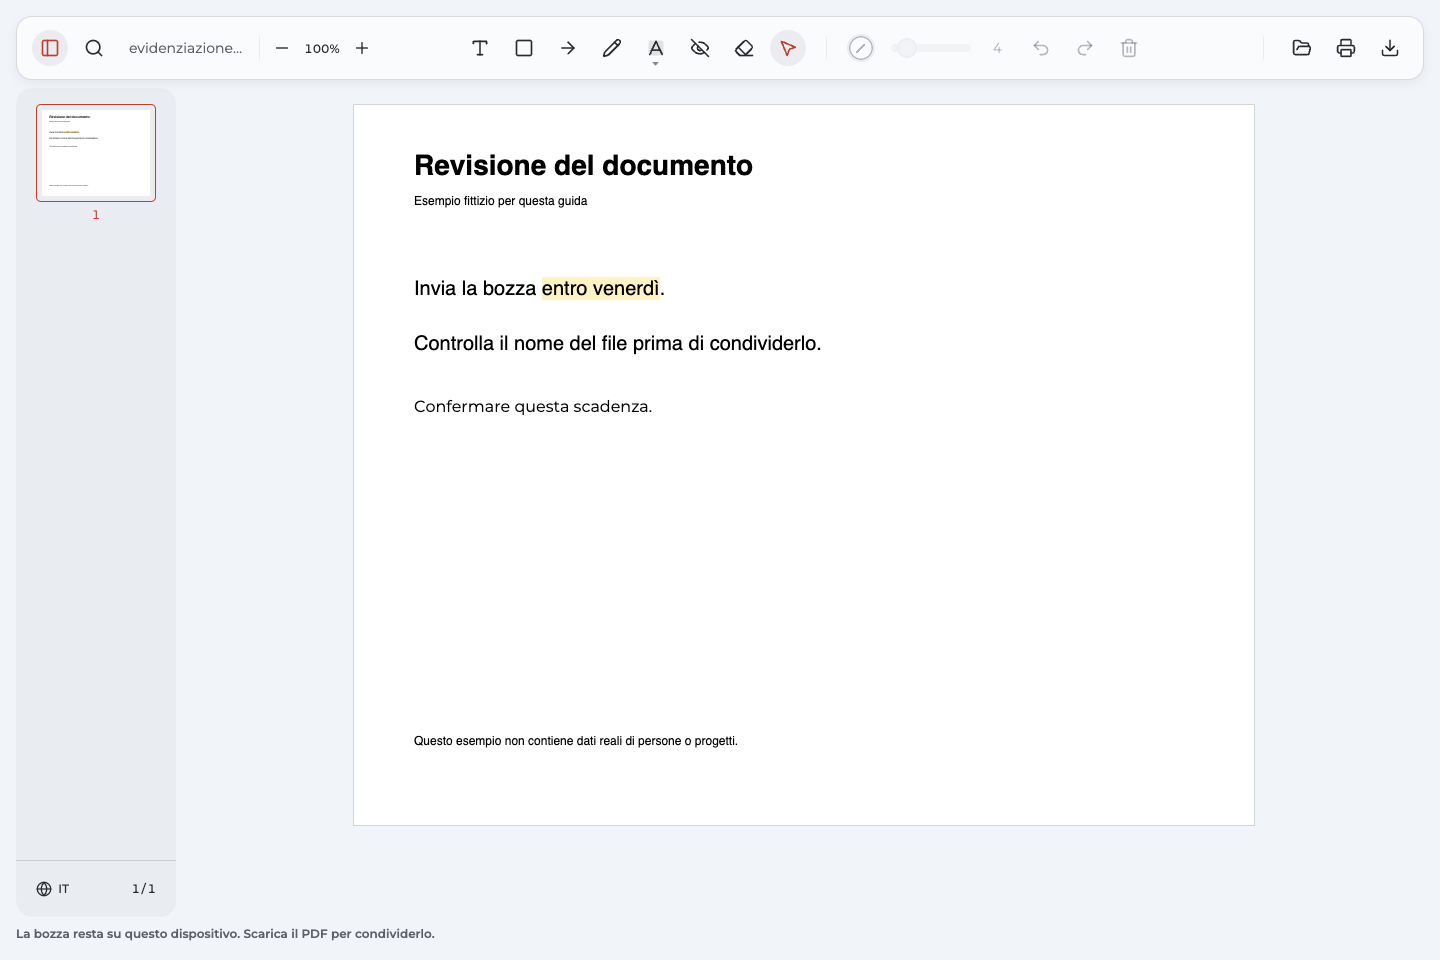The height and width of the screenshot is (960, 1440).
Task: Select the Eraser tool
Action: pos(744,48)
